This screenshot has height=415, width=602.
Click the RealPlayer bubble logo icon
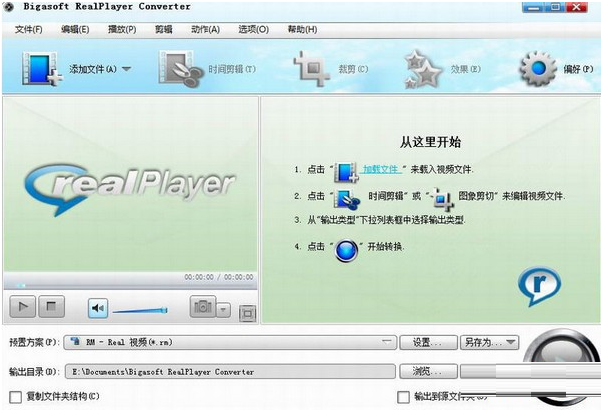pyautogui.click(x=539, y=287)
